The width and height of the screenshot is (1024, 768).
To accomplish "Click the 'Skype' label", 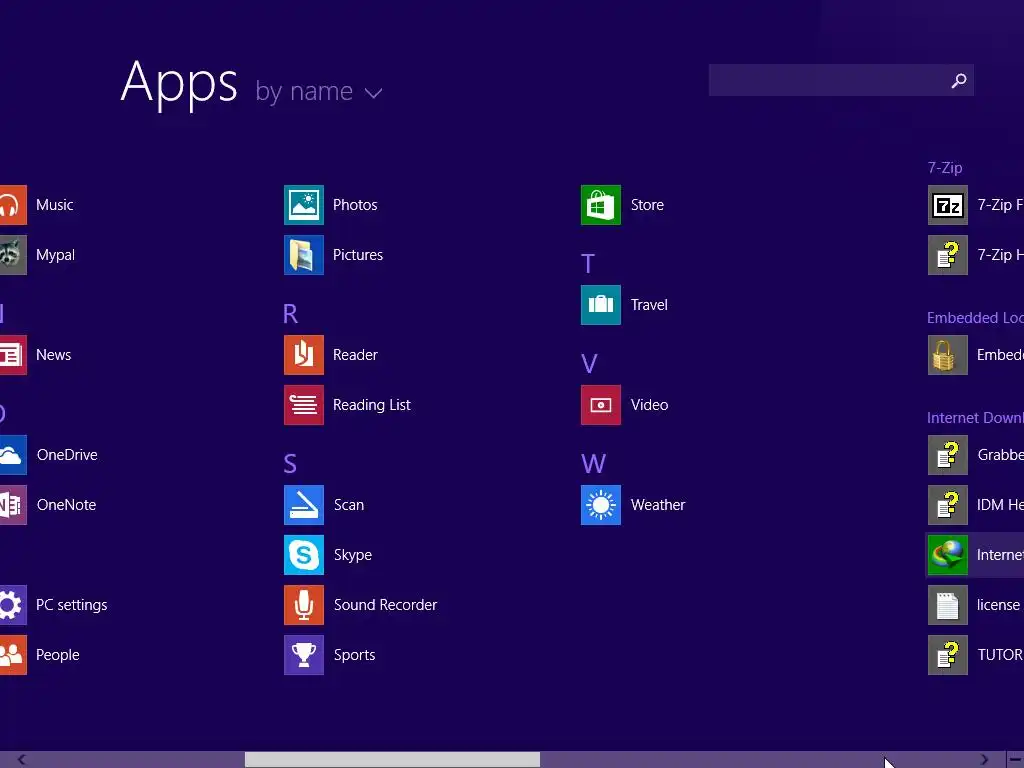I will [x=353, y=555].
